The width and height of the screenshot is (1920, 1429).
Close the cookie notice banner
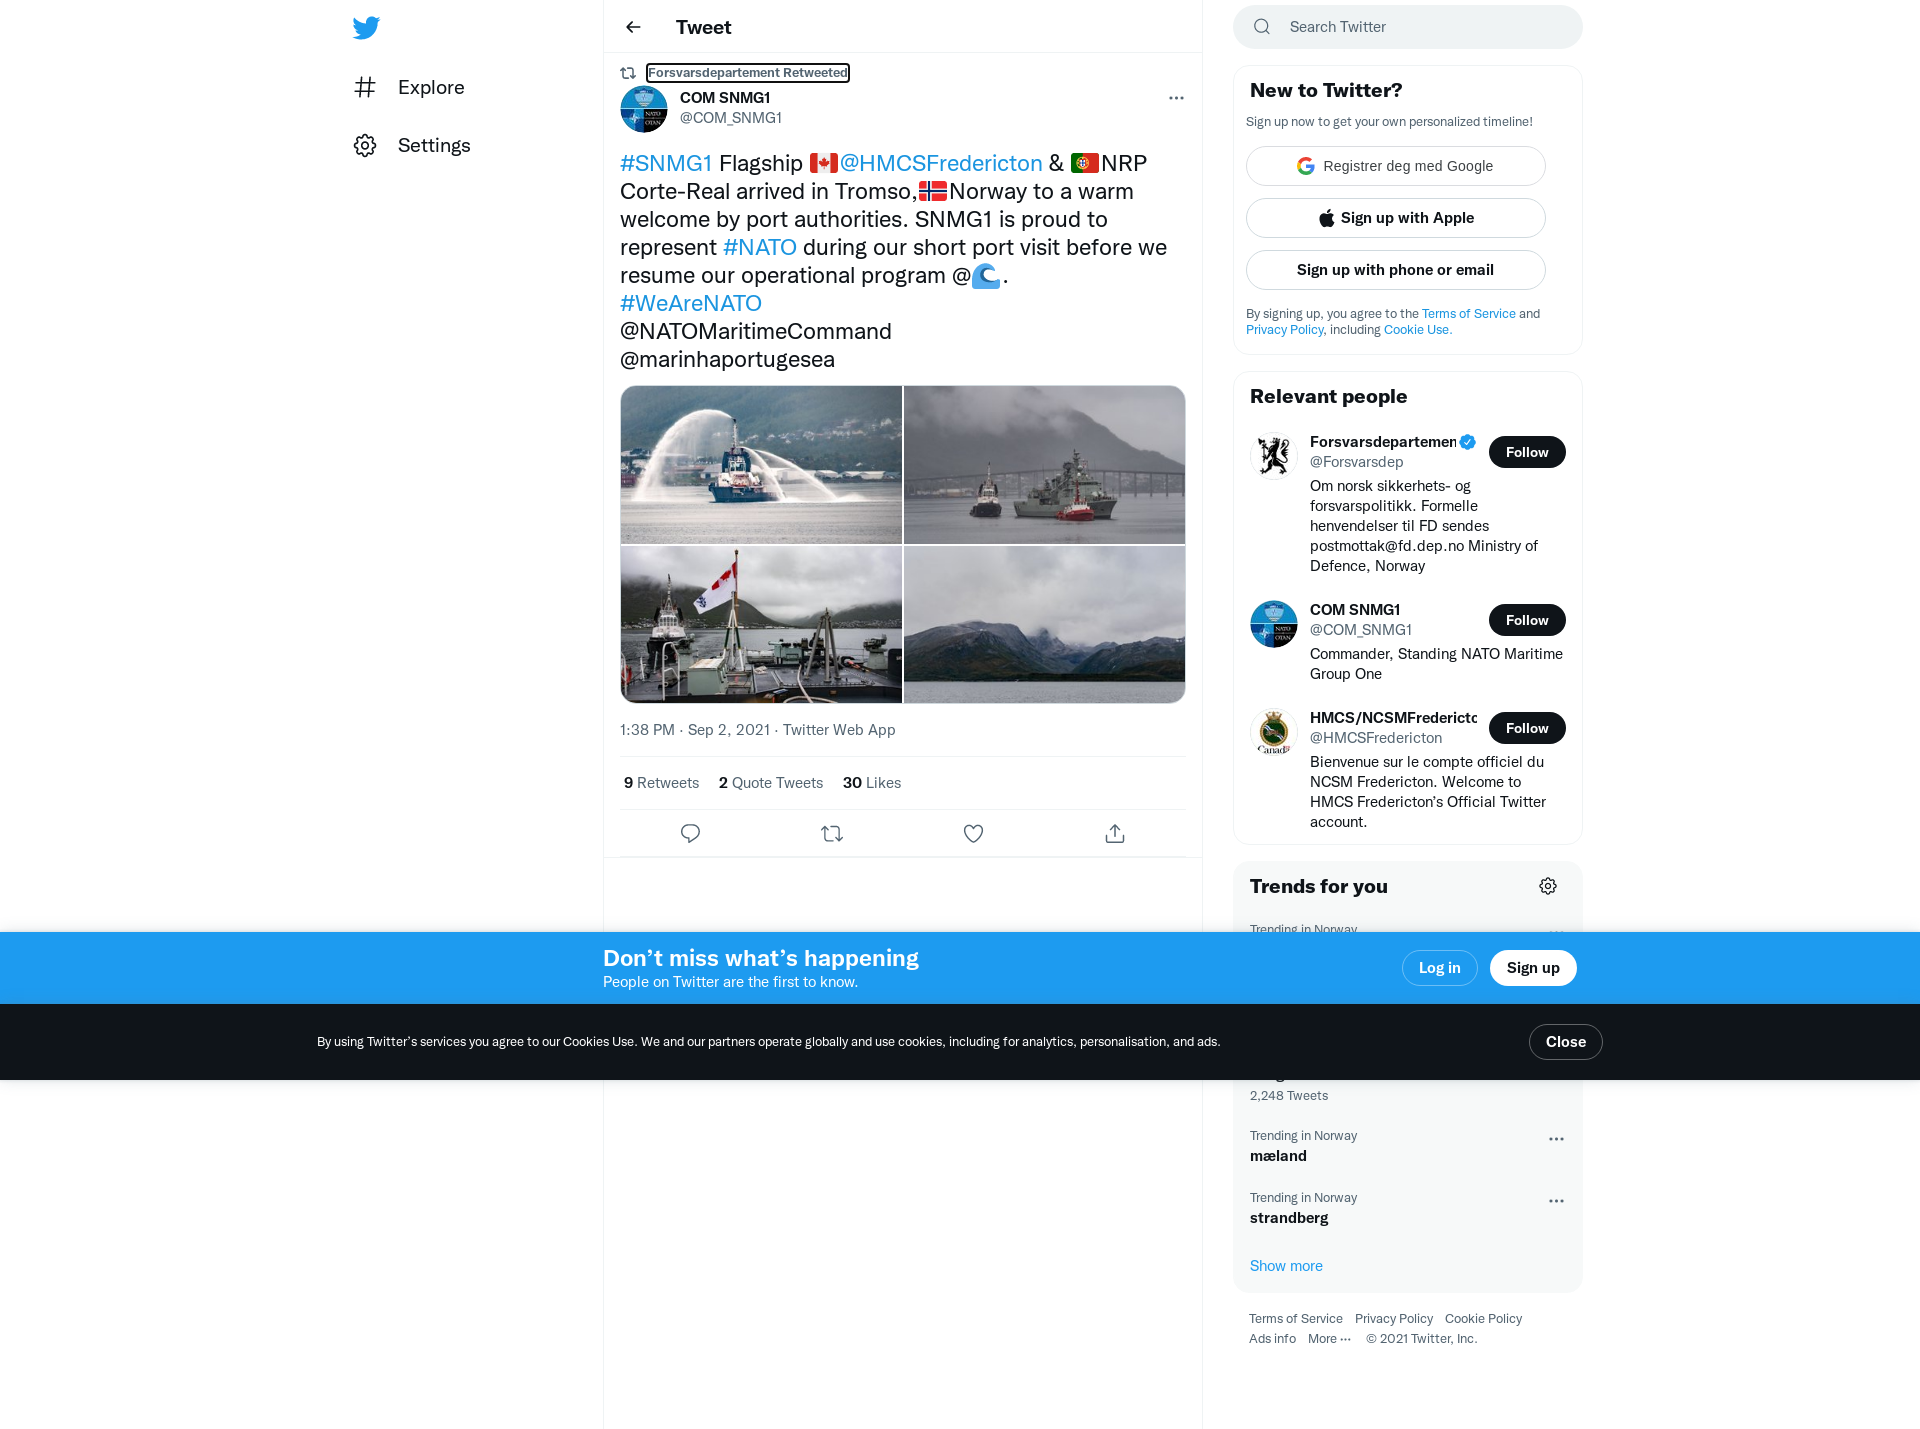point(1566,1042)
